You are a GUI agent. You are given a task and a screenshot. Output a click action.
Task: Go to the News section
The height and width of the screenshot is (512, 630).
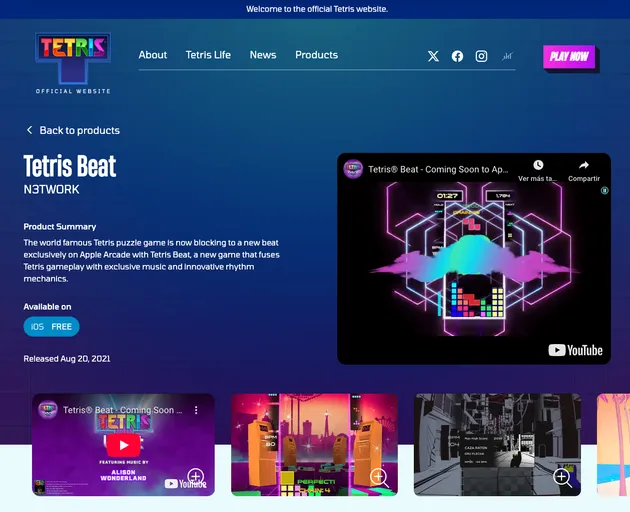tap(263, 55)
